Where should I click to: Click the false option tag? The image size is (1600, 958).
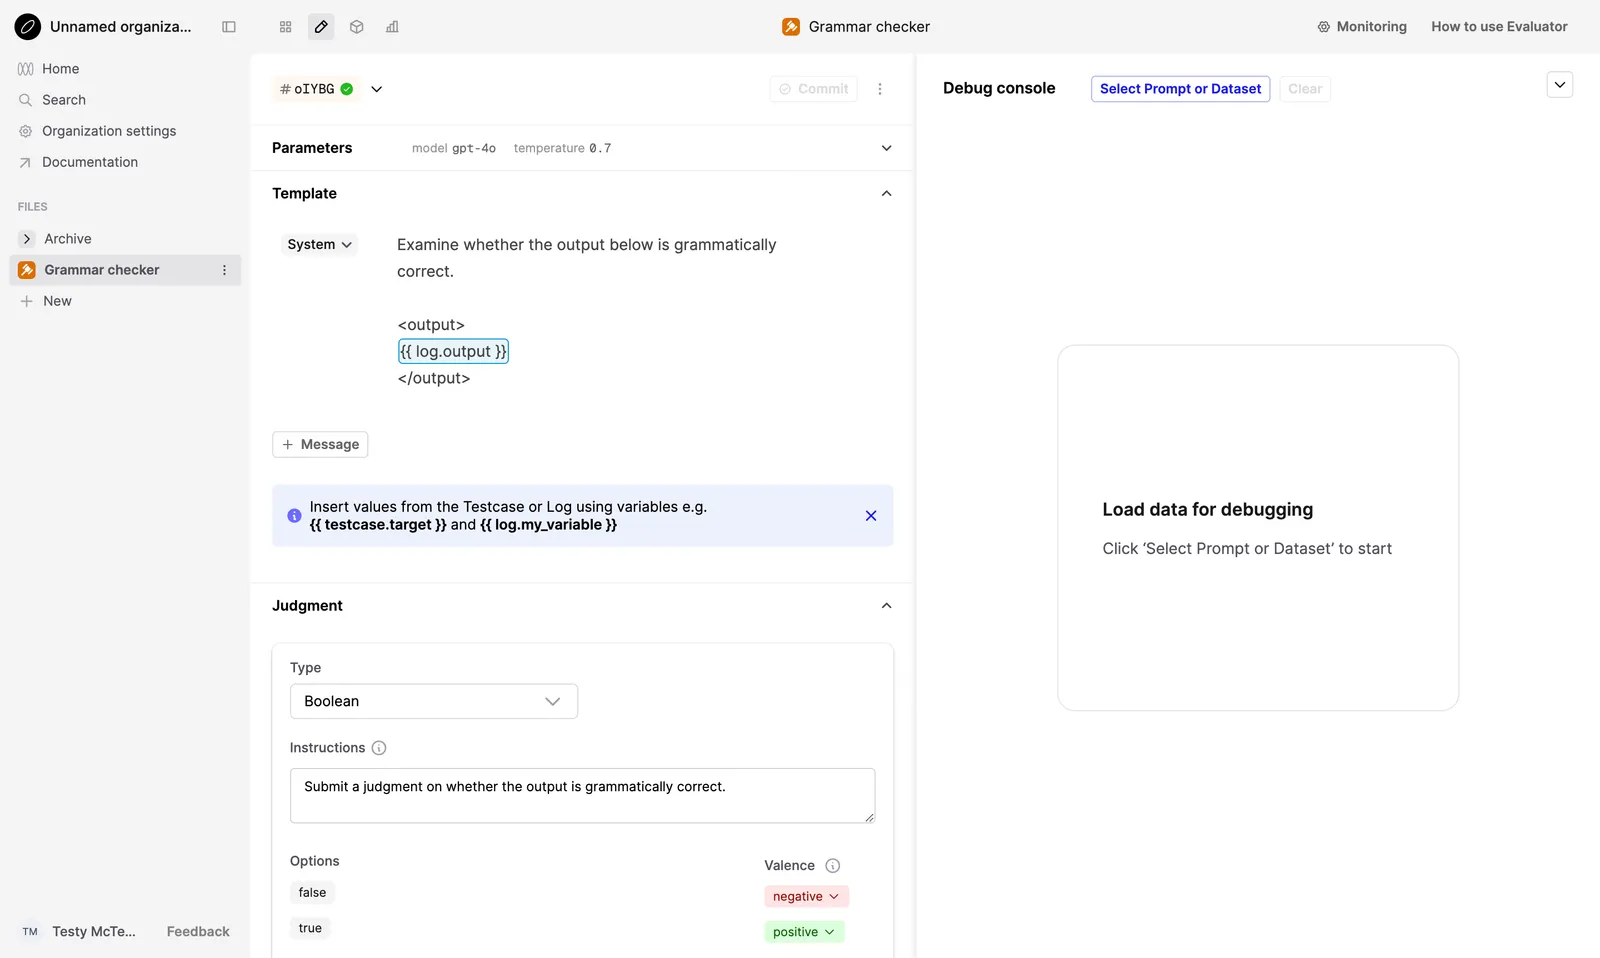coord(312,893)
